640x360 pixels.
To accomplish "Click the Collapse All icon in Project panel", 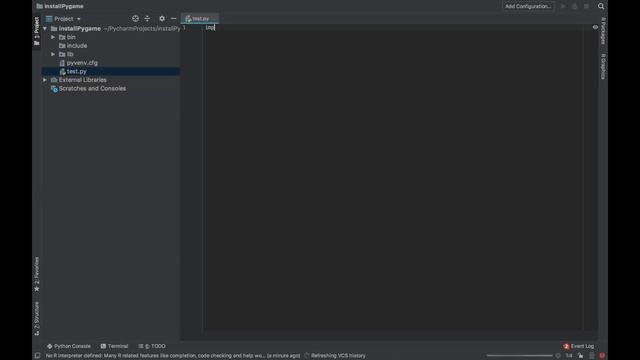I will (x=147, y=19).
